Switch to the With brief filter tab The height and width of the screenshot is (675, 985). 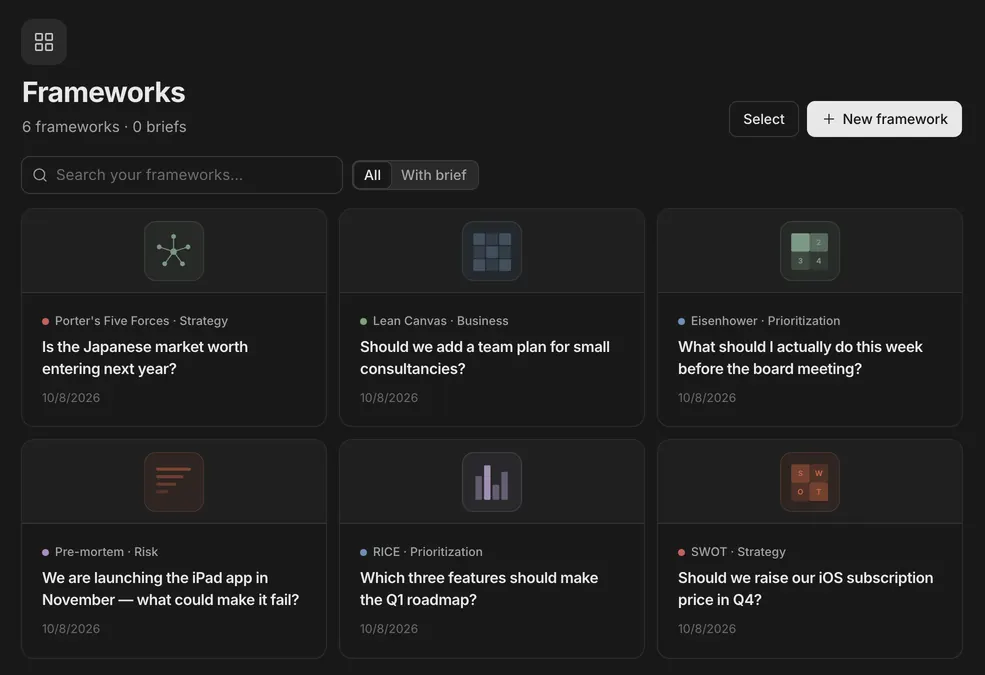(433, 175)
